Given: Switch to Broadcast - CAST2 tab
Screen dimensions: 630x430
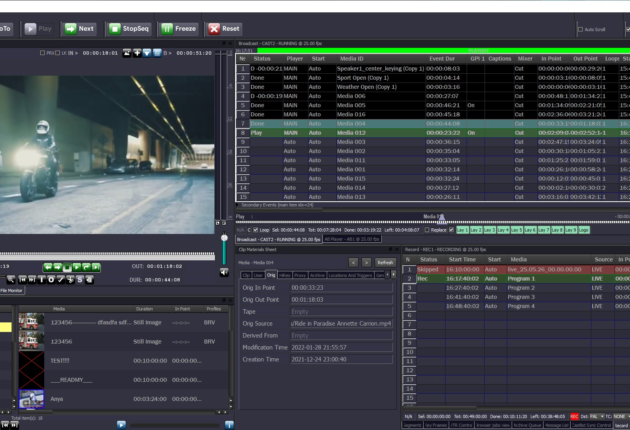Looking at the screenshot, I should click(279, 239).
